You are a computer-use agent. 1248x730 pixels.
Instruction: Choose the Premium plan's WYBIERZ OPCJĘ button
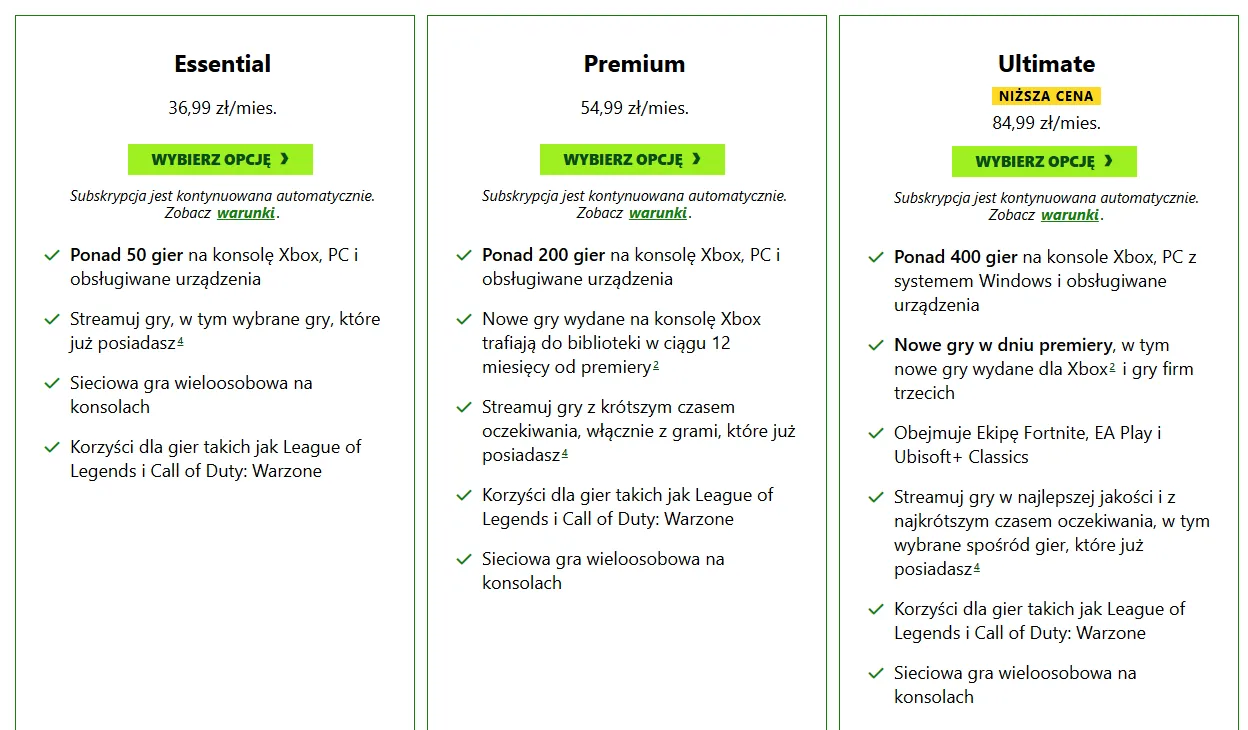(632, 159)
